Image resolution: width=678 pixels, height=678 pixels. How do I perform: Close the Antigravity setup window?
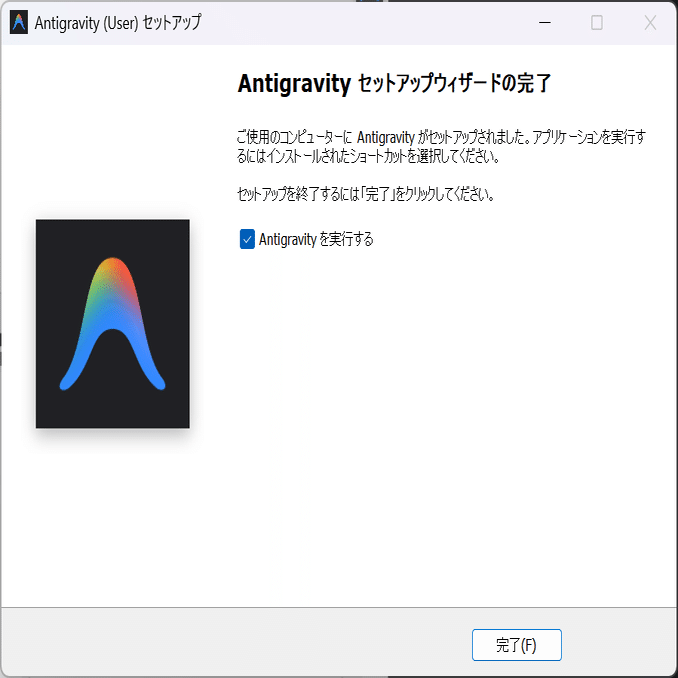point(650,22)
